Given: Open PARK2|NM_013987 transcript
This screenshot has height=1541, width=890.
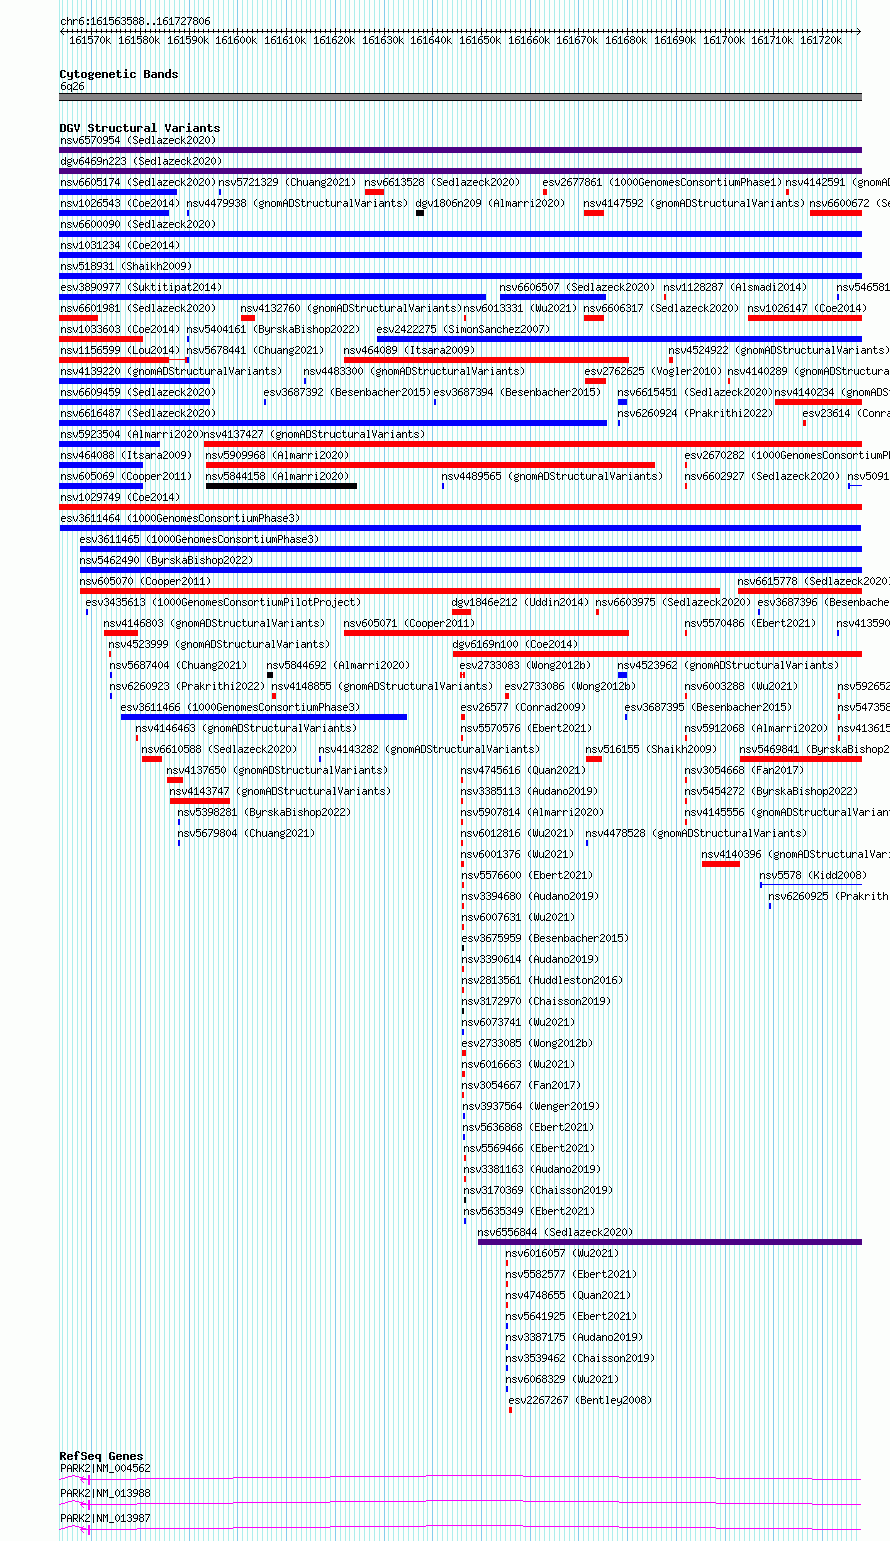Looking at the screenshot, I should tap(105, 1518).
